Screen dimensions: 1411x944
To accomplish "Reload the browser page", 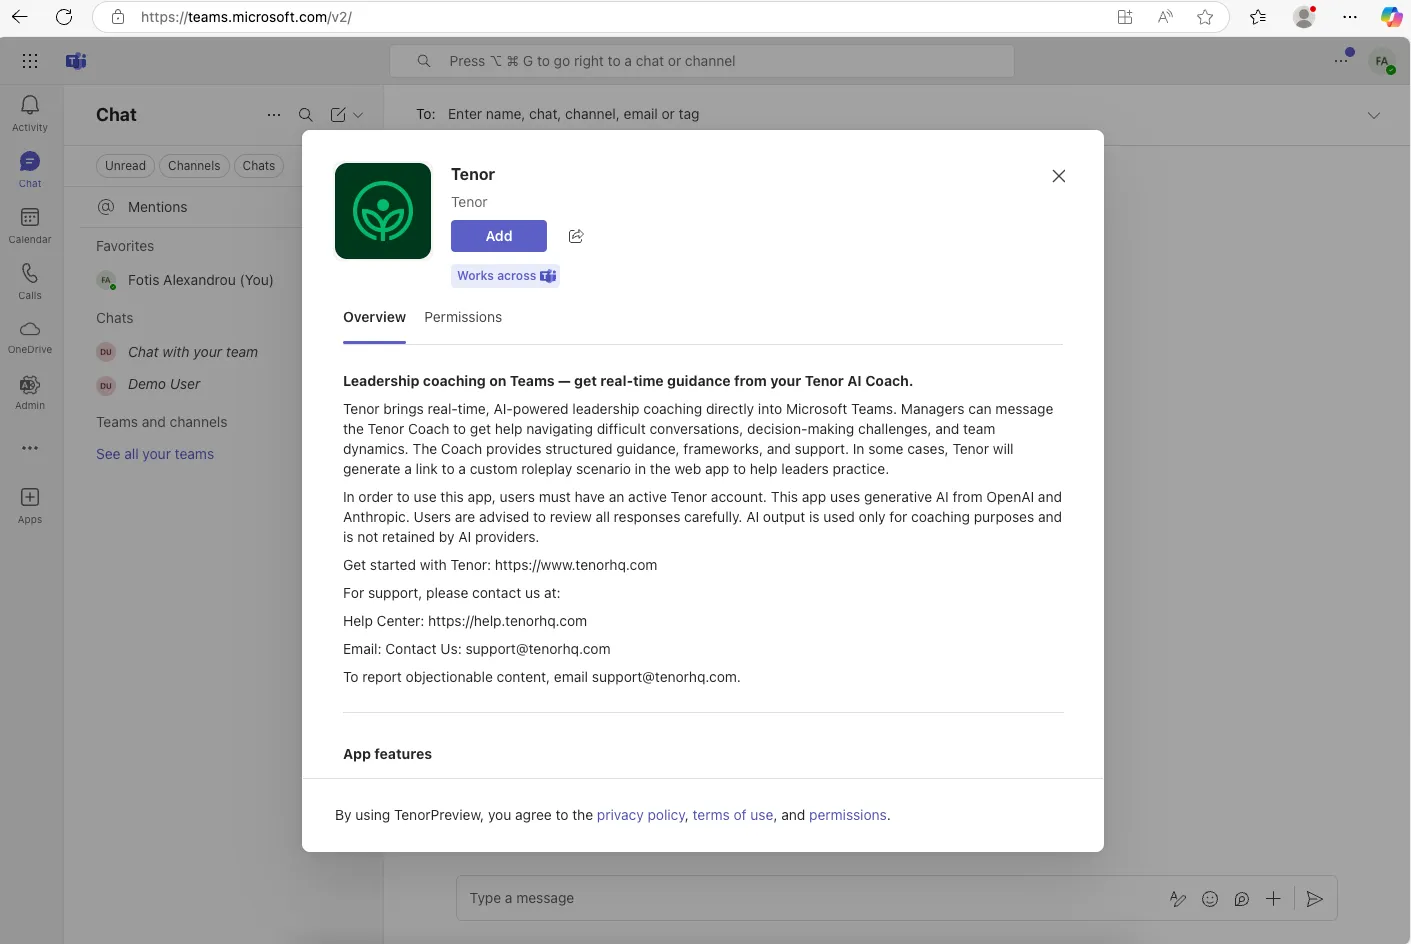I will coord(64,17).
